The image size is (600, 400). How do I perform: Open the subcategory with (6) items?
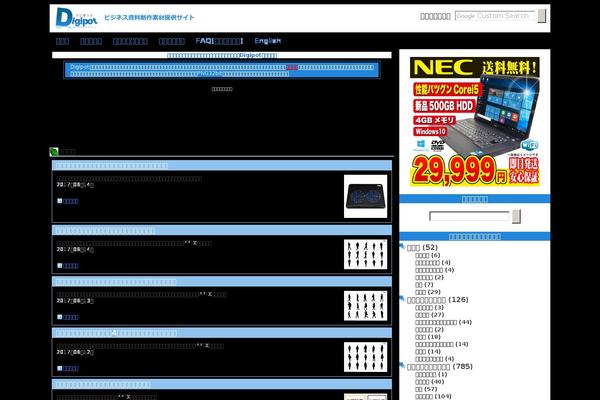427,255
